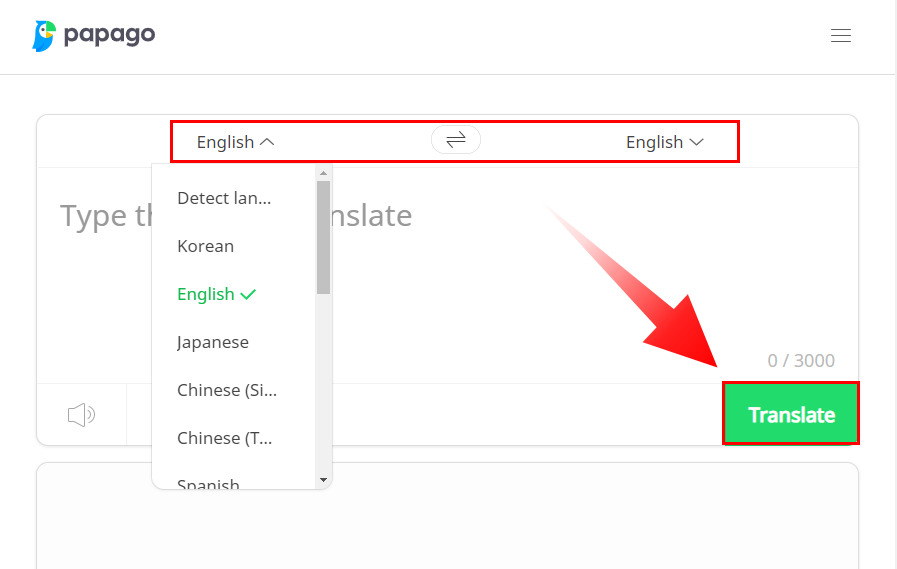Click the scrollbar down arrow
This screenshot has width=897, height=569.
[x=323, y=480]
